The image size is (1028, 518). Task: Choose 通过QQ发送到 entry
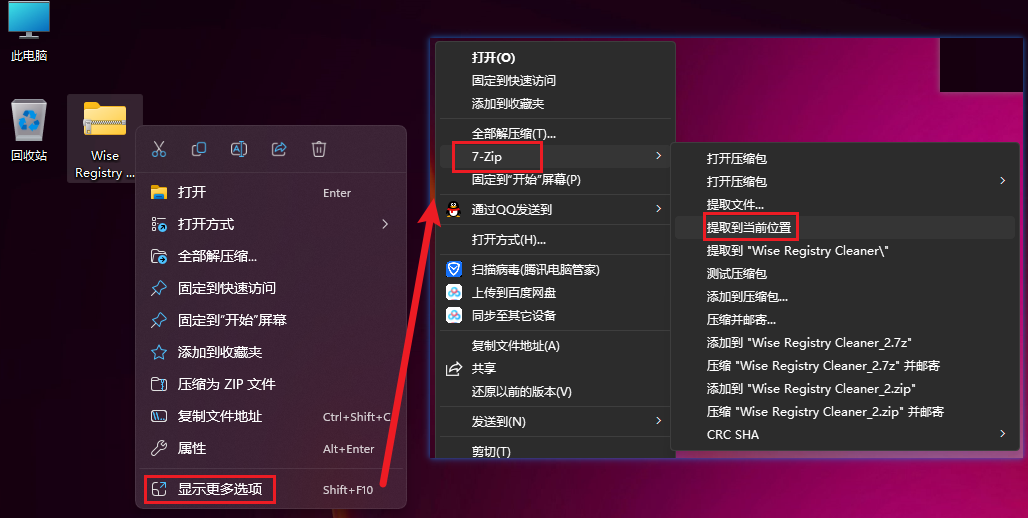(x=555, y=209)
